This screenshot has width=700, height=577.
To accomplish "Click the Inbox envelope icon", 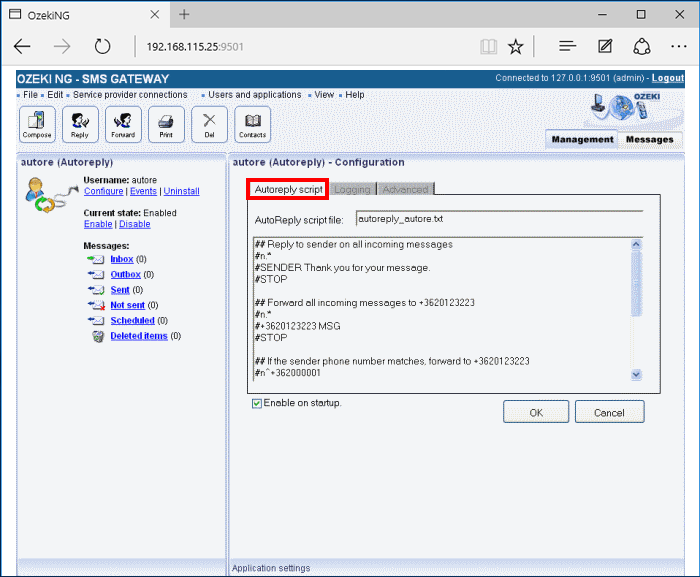I will pos(96,259).
